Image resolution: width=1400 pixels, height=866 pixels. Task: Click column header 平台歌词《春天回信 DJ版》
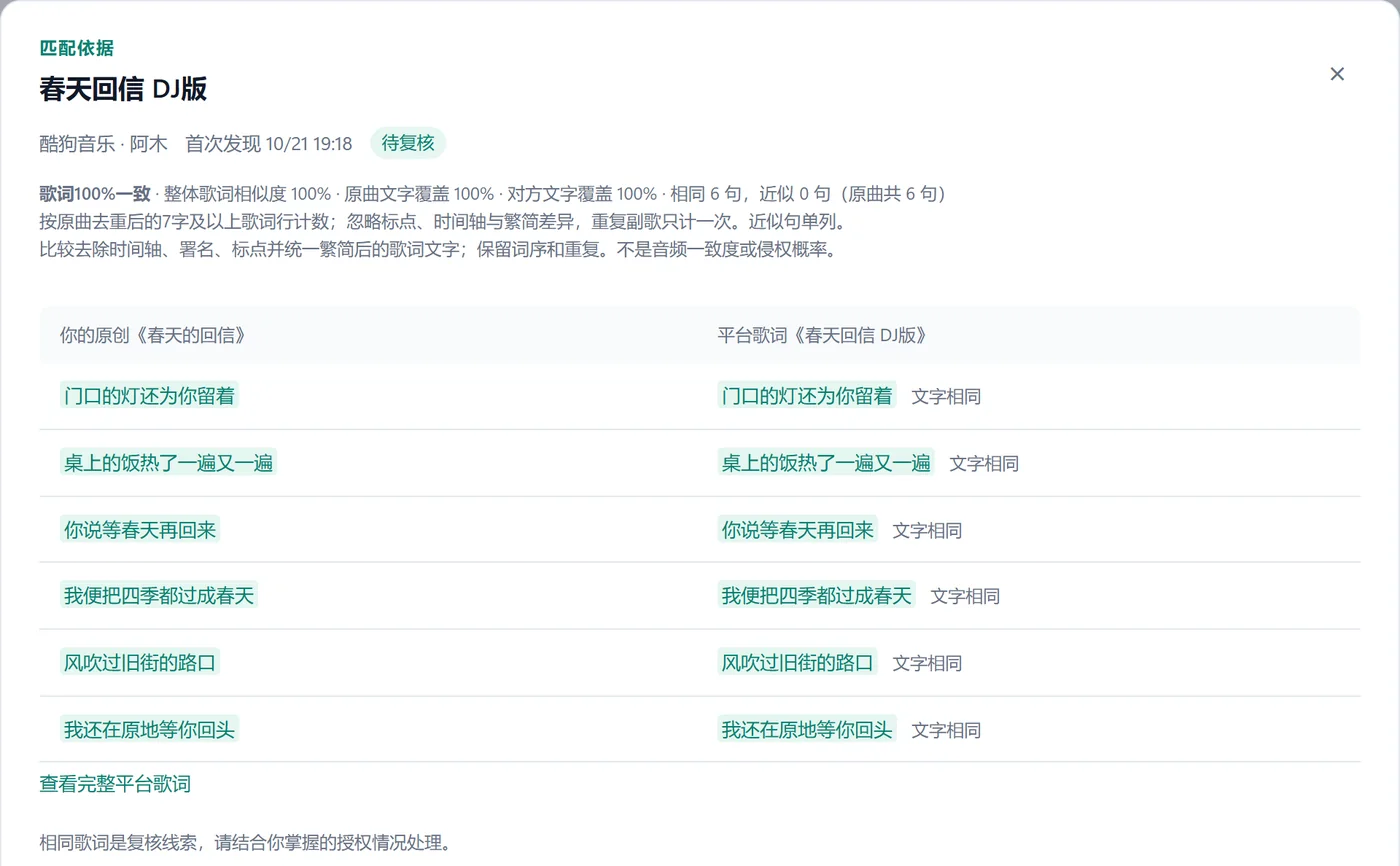[x=822, y=335]
